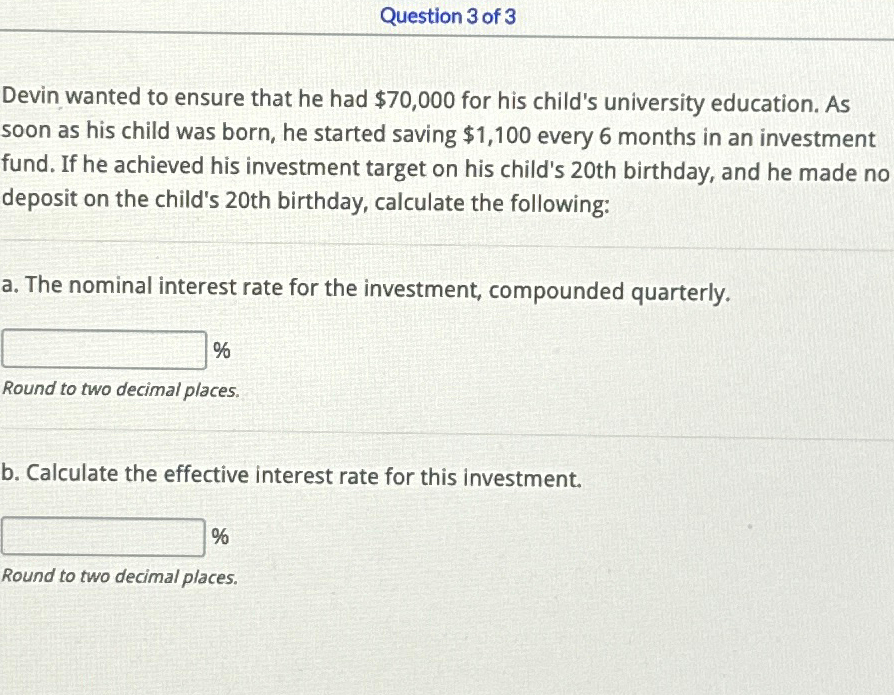Click 'Round to two decimal places' under part a
Image resolution: width=894 pixels, height=695 pixels.
121,390
